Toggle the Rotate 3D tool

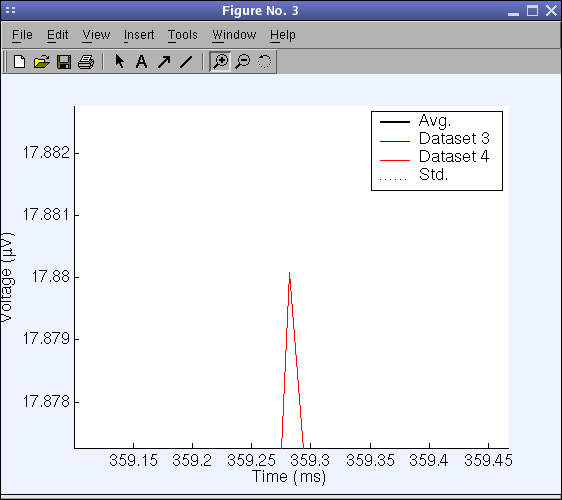coord(265,62)
